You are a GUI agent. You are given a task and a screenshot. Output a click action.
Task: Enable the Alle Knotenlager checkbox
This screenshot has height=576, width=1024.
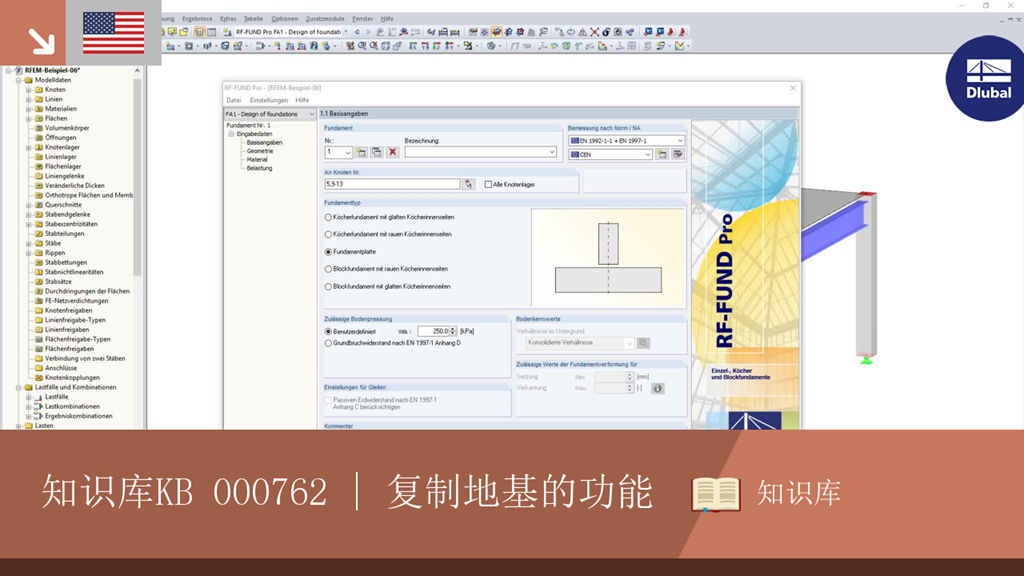tap(488, 184)
